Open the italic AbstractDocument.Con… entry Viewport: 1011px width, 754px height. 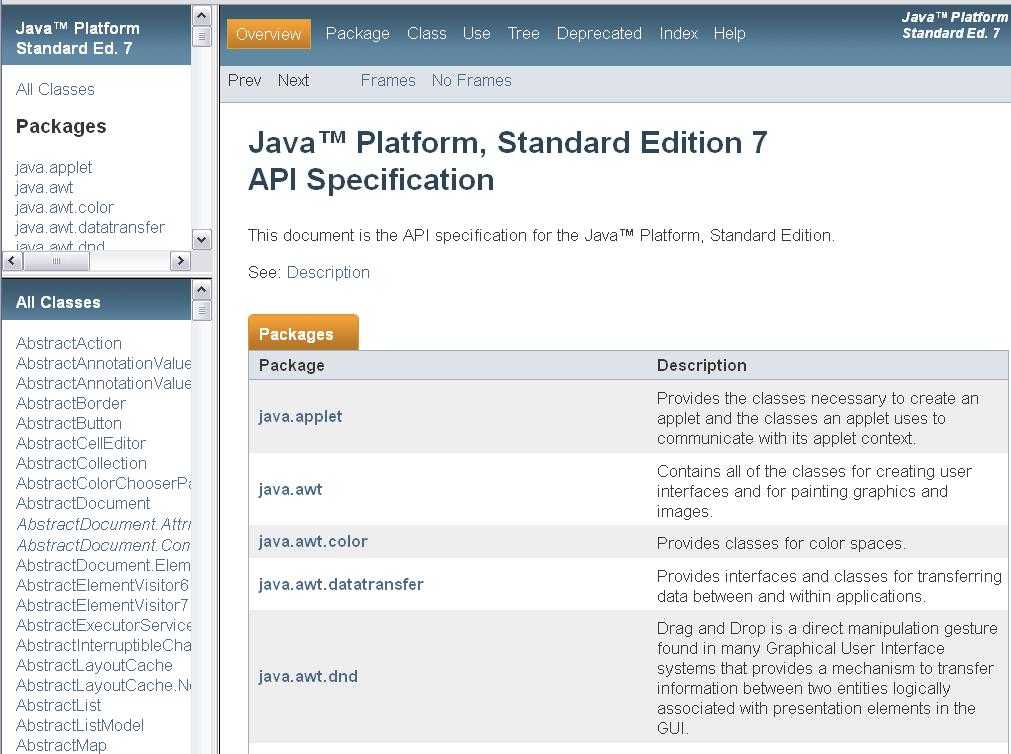click(x=103, y=545)
